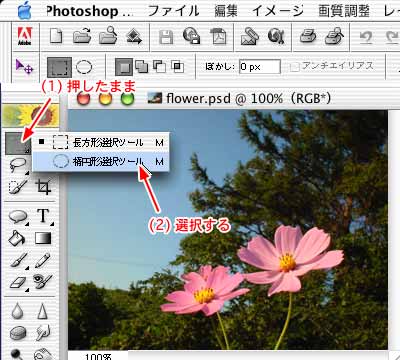400x360 pixels.
Task: Choose elliptical marquee in options bar
Action: coord(84,67)
